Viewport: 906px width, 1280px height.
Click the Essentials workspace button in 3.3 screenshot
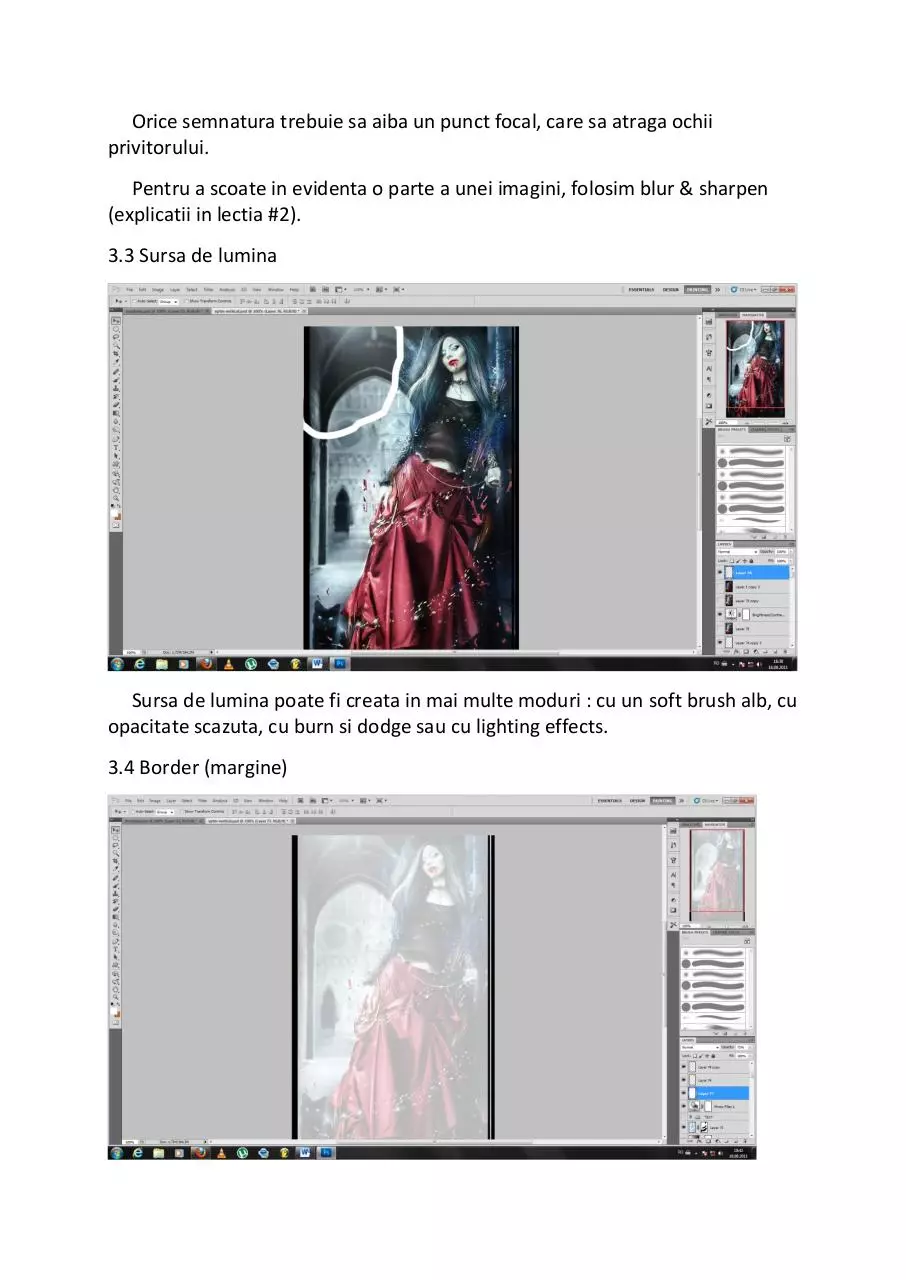point(641,289)
